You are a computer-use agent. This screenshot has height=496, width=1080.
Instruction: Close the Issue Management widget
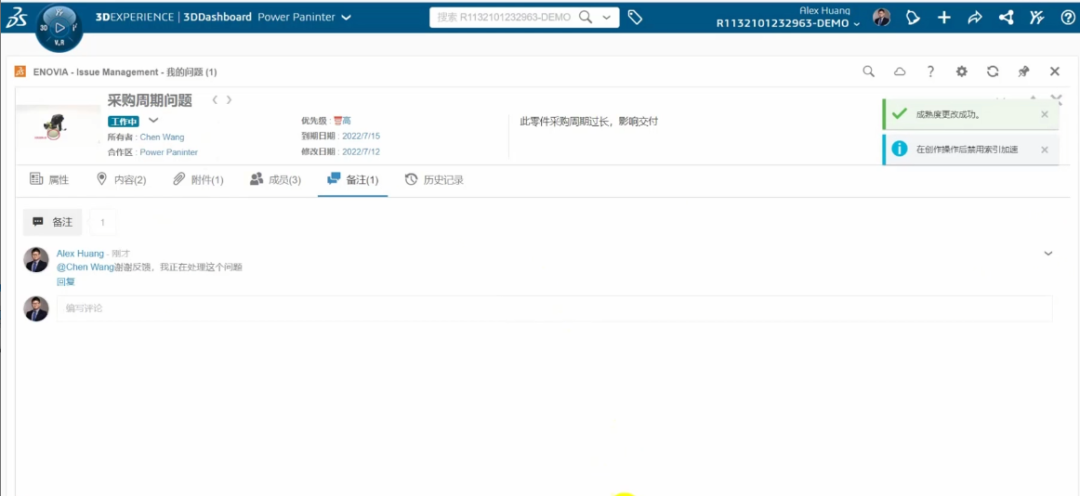coord(1055,71)
